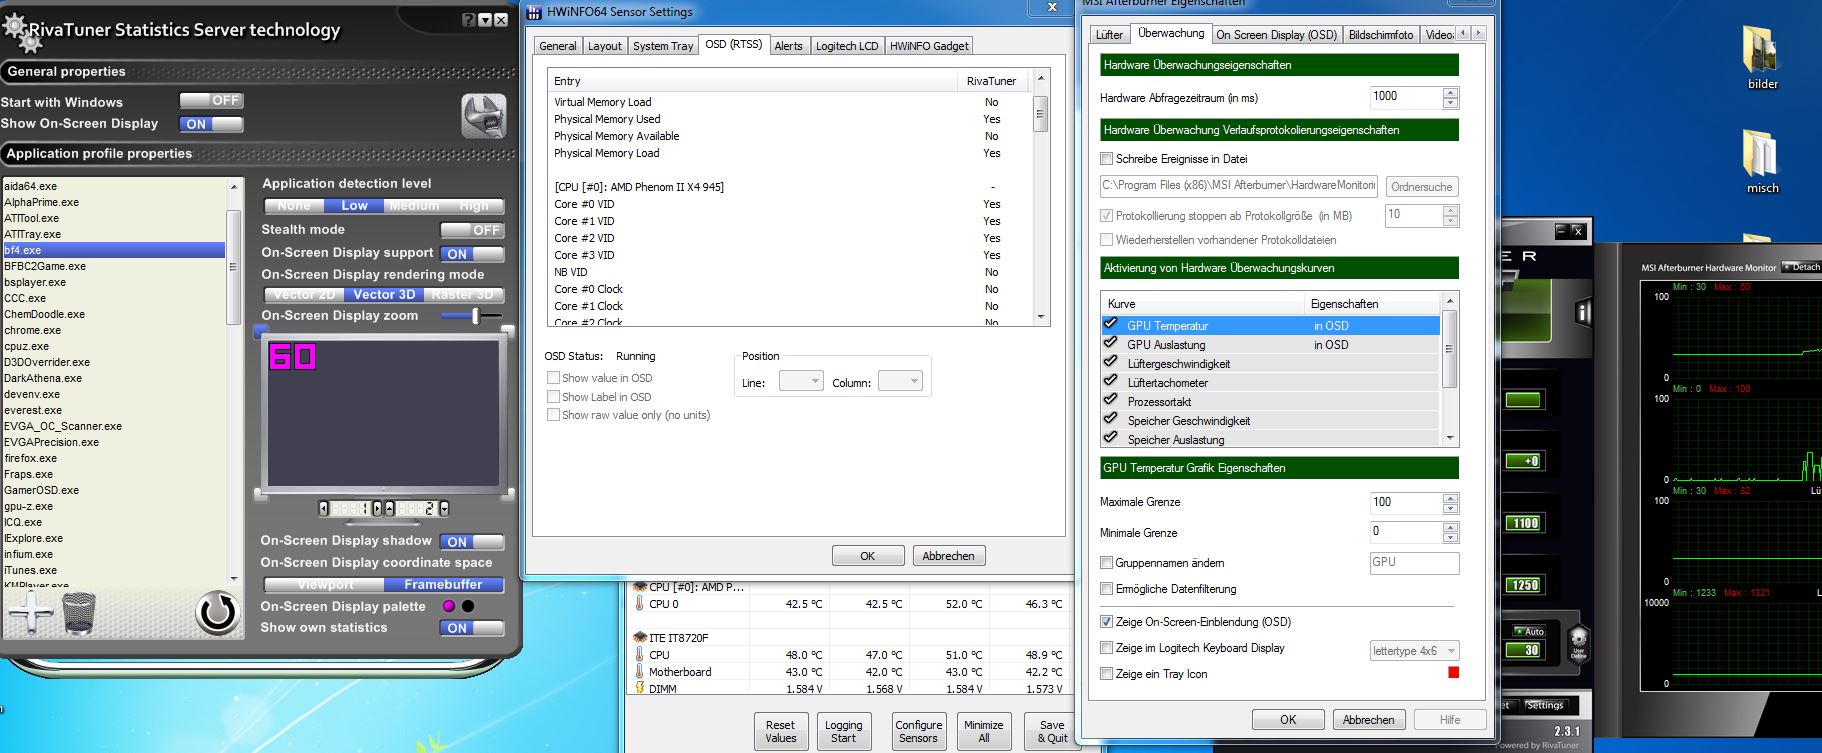1822x753 pixels.
Task: Click the DIMM voltage sensor icon
Action: [639, 688]
